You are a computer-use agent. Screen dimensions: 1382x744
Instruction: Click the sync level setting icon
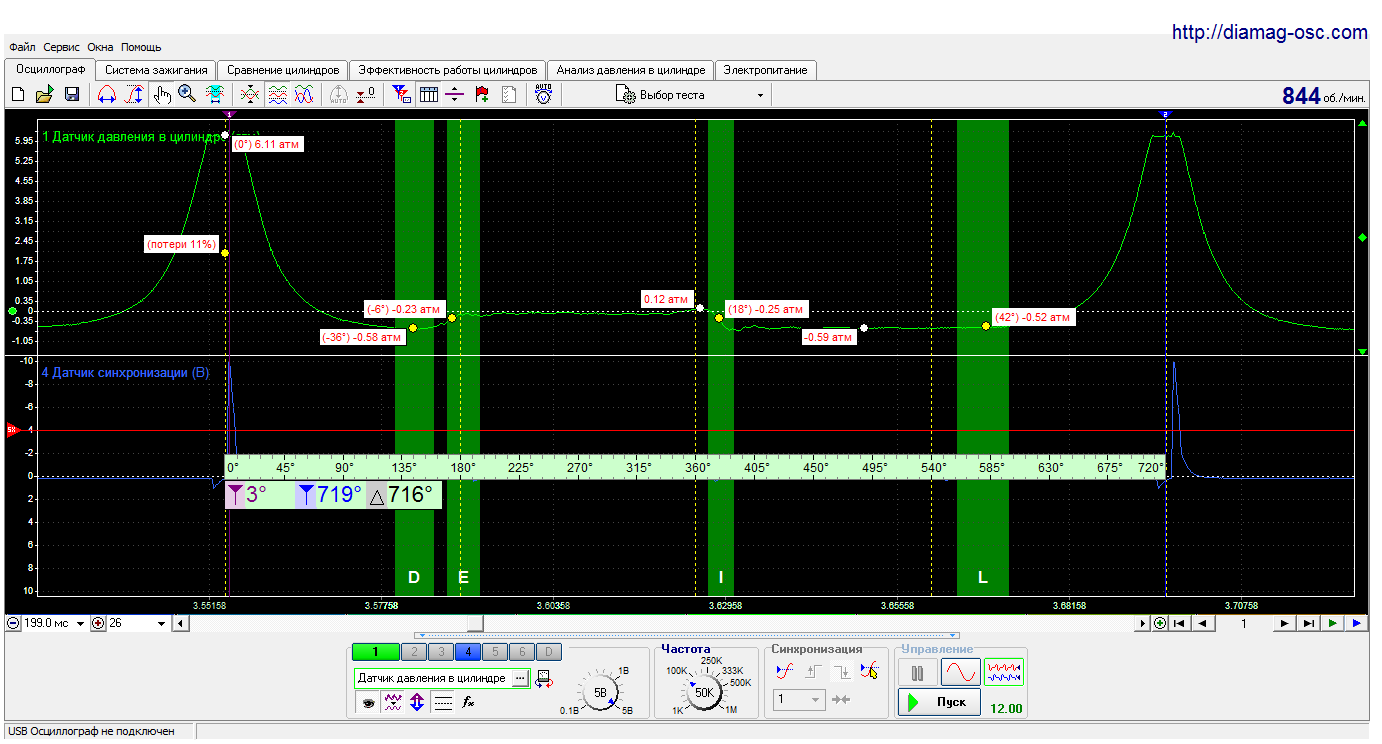pos(784,671)
